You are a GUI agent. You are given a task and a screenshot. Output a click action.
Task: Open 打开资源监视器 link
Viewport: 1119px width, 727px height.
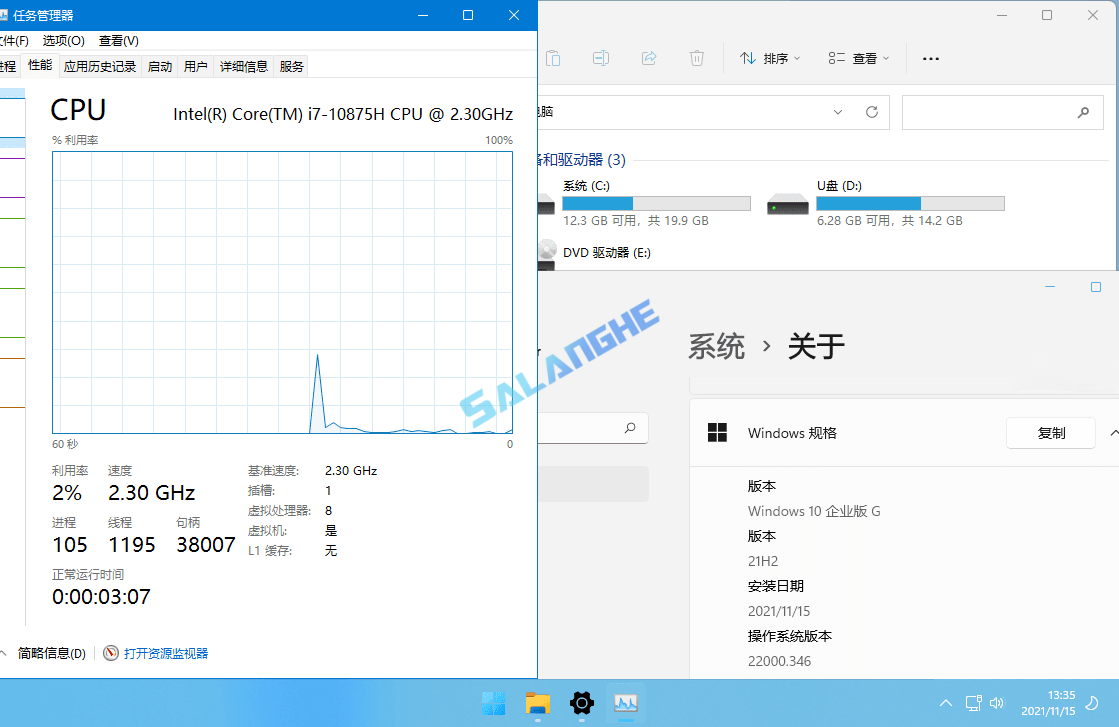click(166, 654)
